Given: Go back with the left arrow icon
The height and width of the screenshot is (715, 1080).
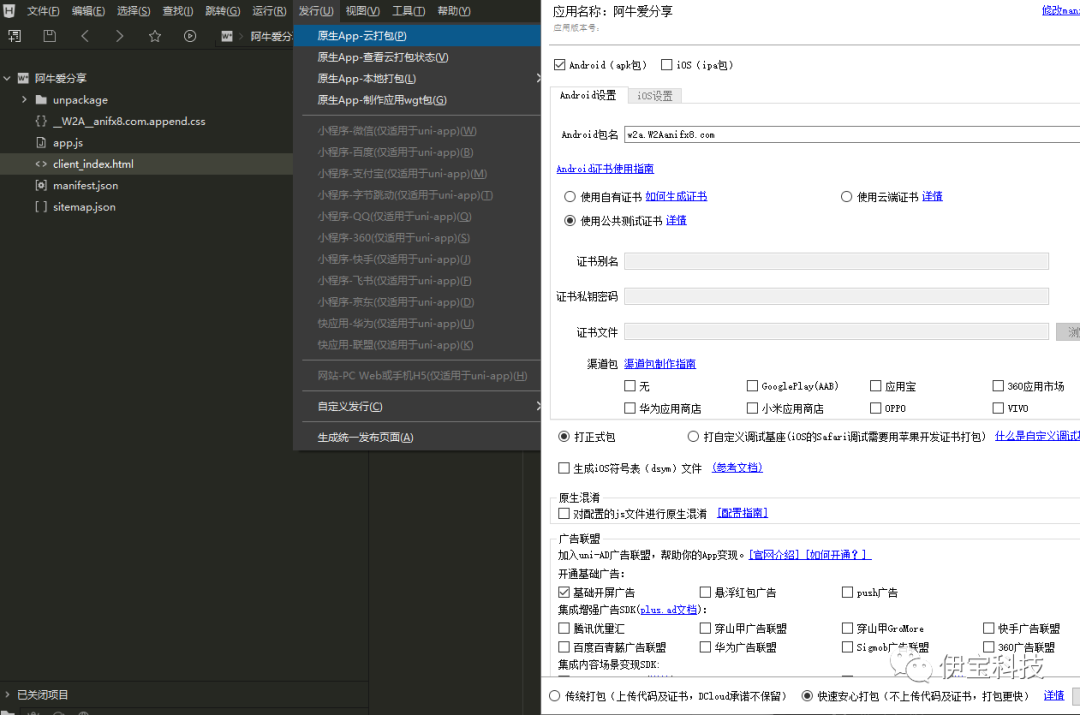Looking at the screenshot, I should click(85, 36).
